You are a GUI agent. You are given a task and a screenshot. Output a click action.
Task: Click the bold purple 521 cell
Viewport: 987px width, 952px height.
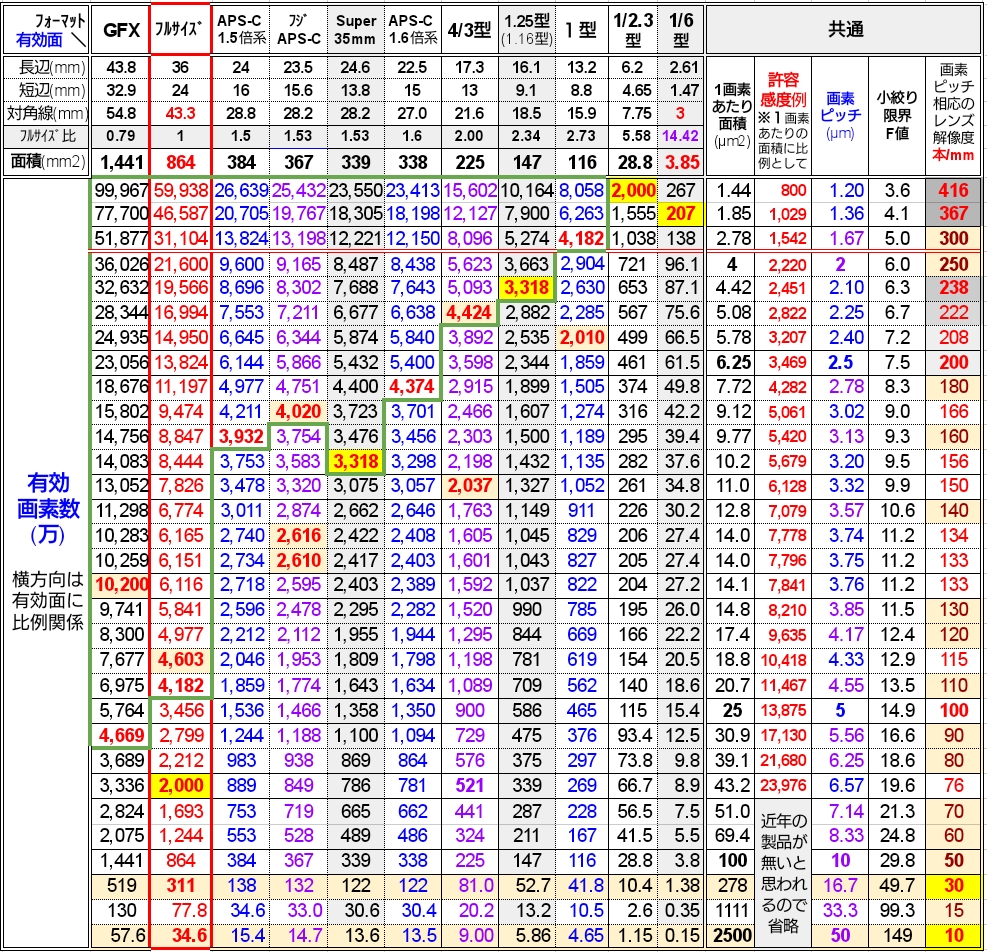click(470, 786)
